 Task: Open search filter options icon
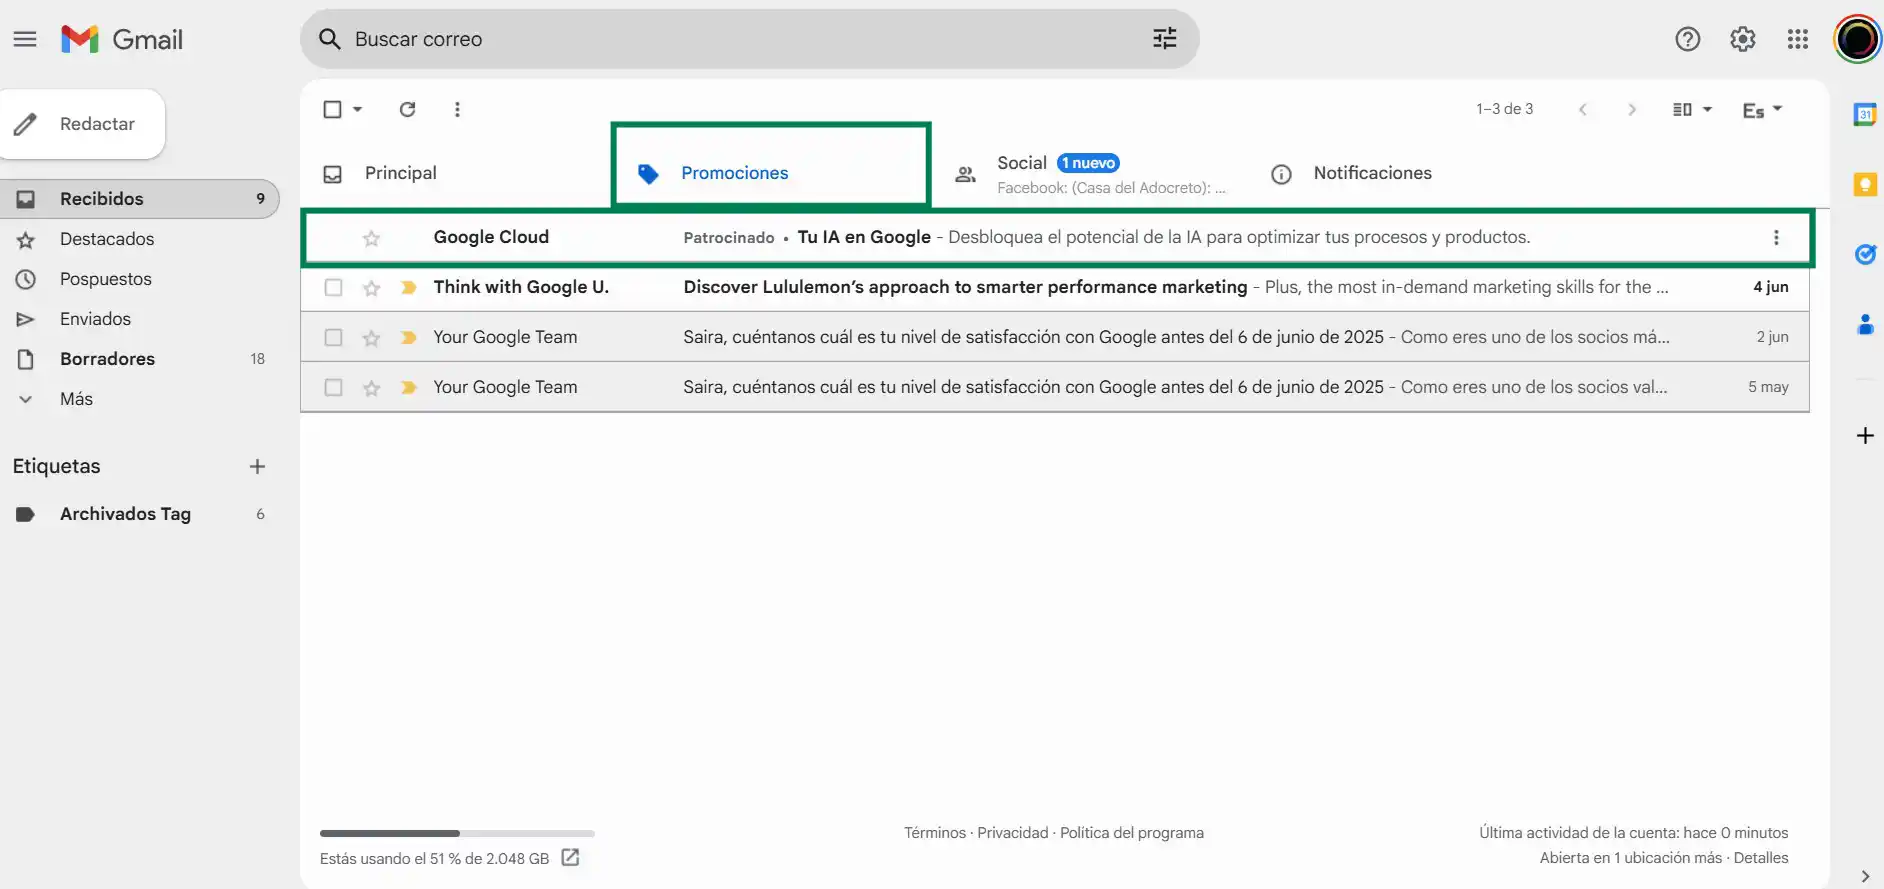tap(1164, 39)
